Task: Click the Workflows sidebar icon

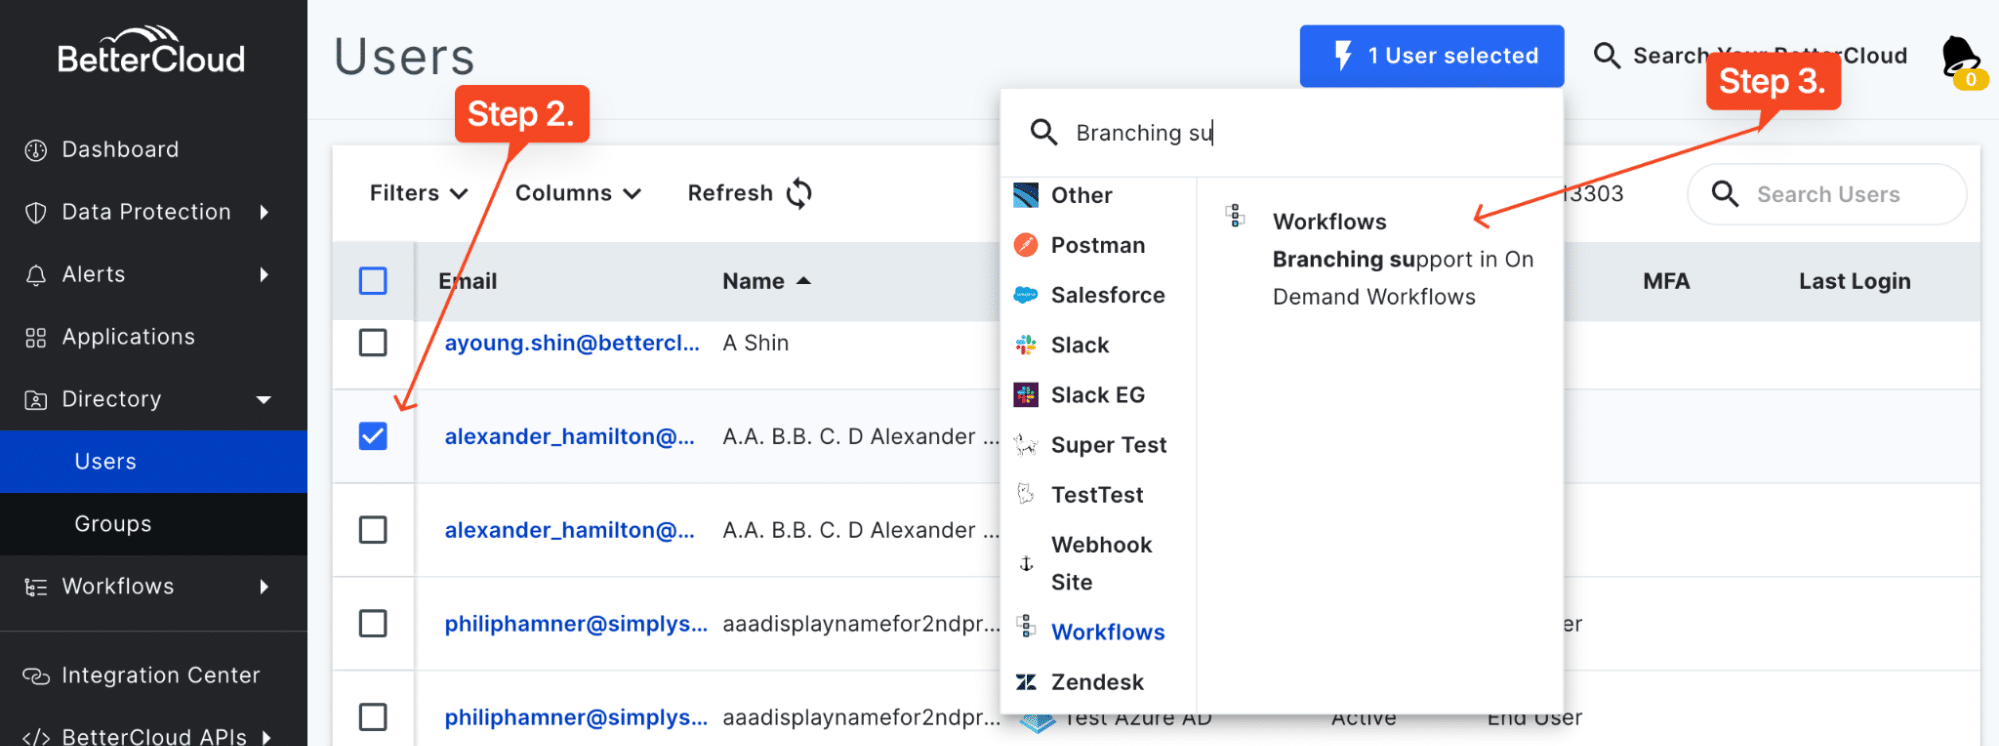Action: coord(36,587)
